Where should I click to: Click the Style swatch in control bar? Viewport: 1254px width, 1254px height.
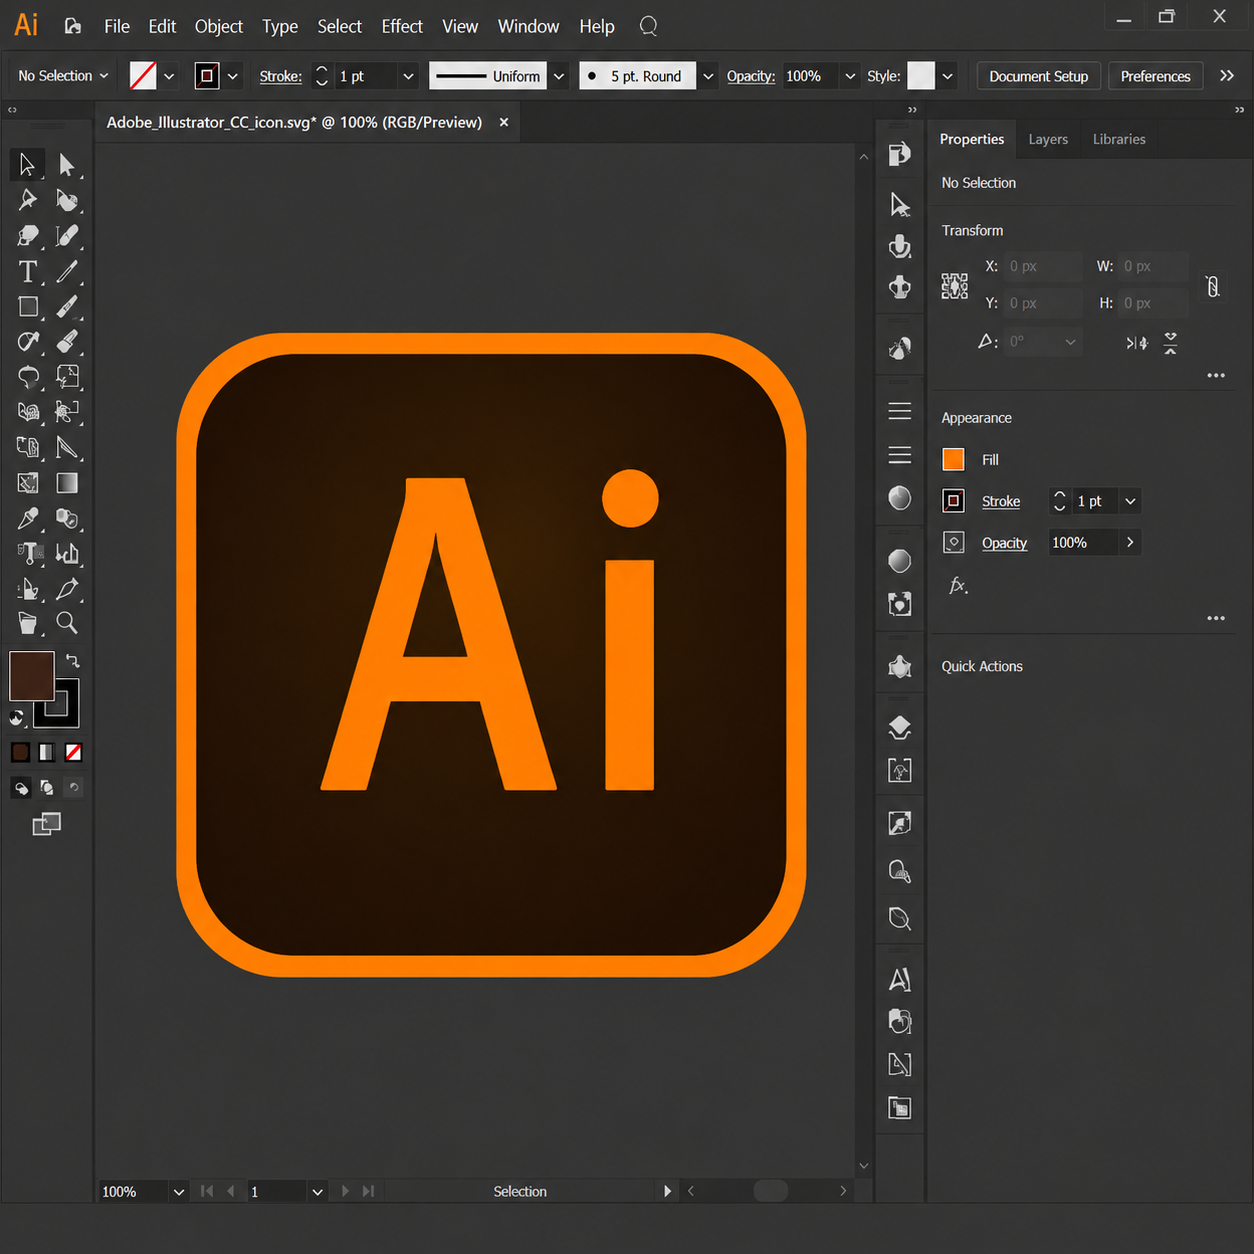(x=921, y=76)
